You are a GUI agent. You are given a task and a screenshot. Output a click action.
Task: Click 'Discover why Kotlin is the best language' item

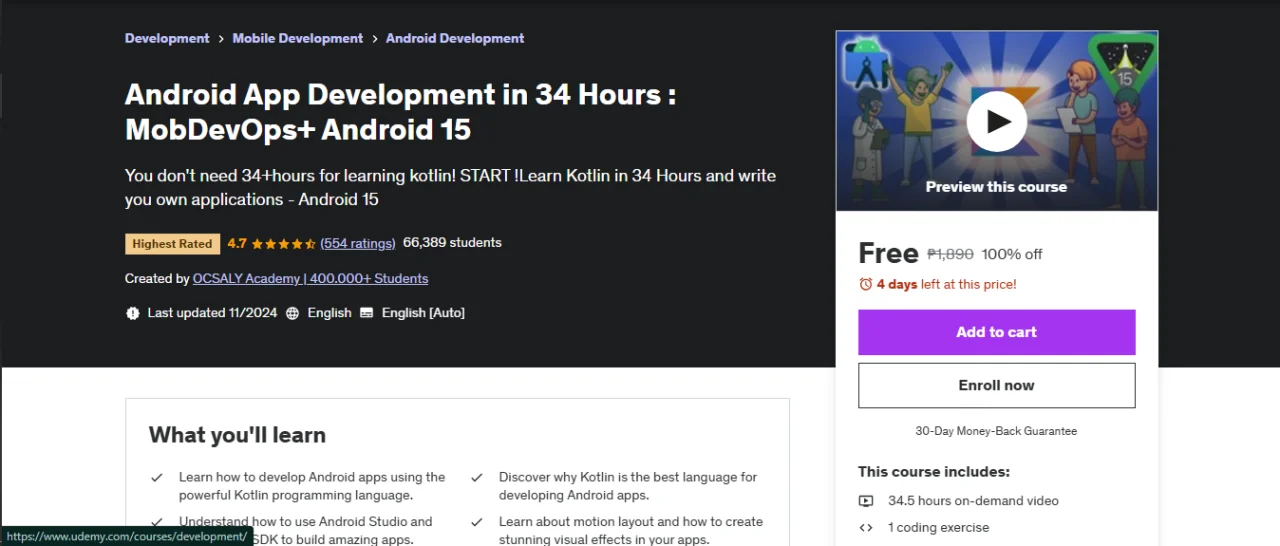[x=628, y=486]
